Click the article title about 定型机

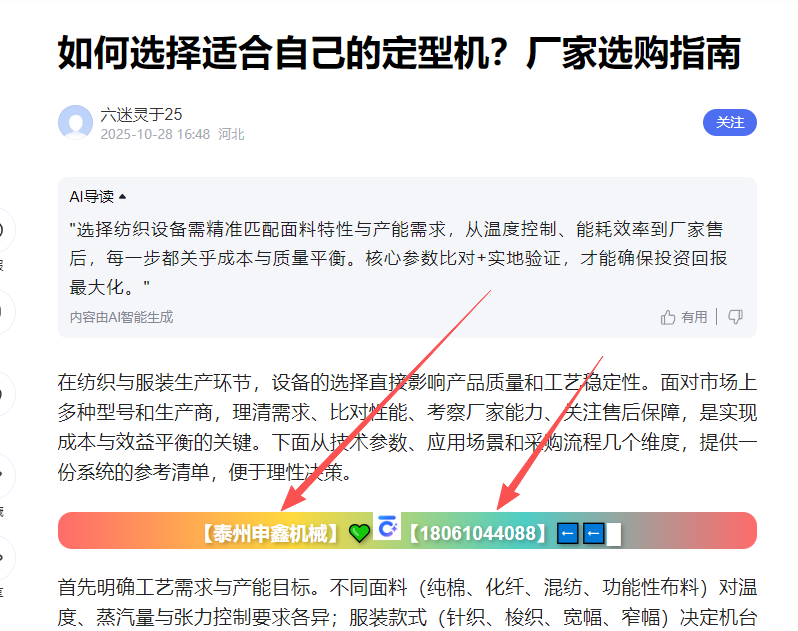point(400,52)
